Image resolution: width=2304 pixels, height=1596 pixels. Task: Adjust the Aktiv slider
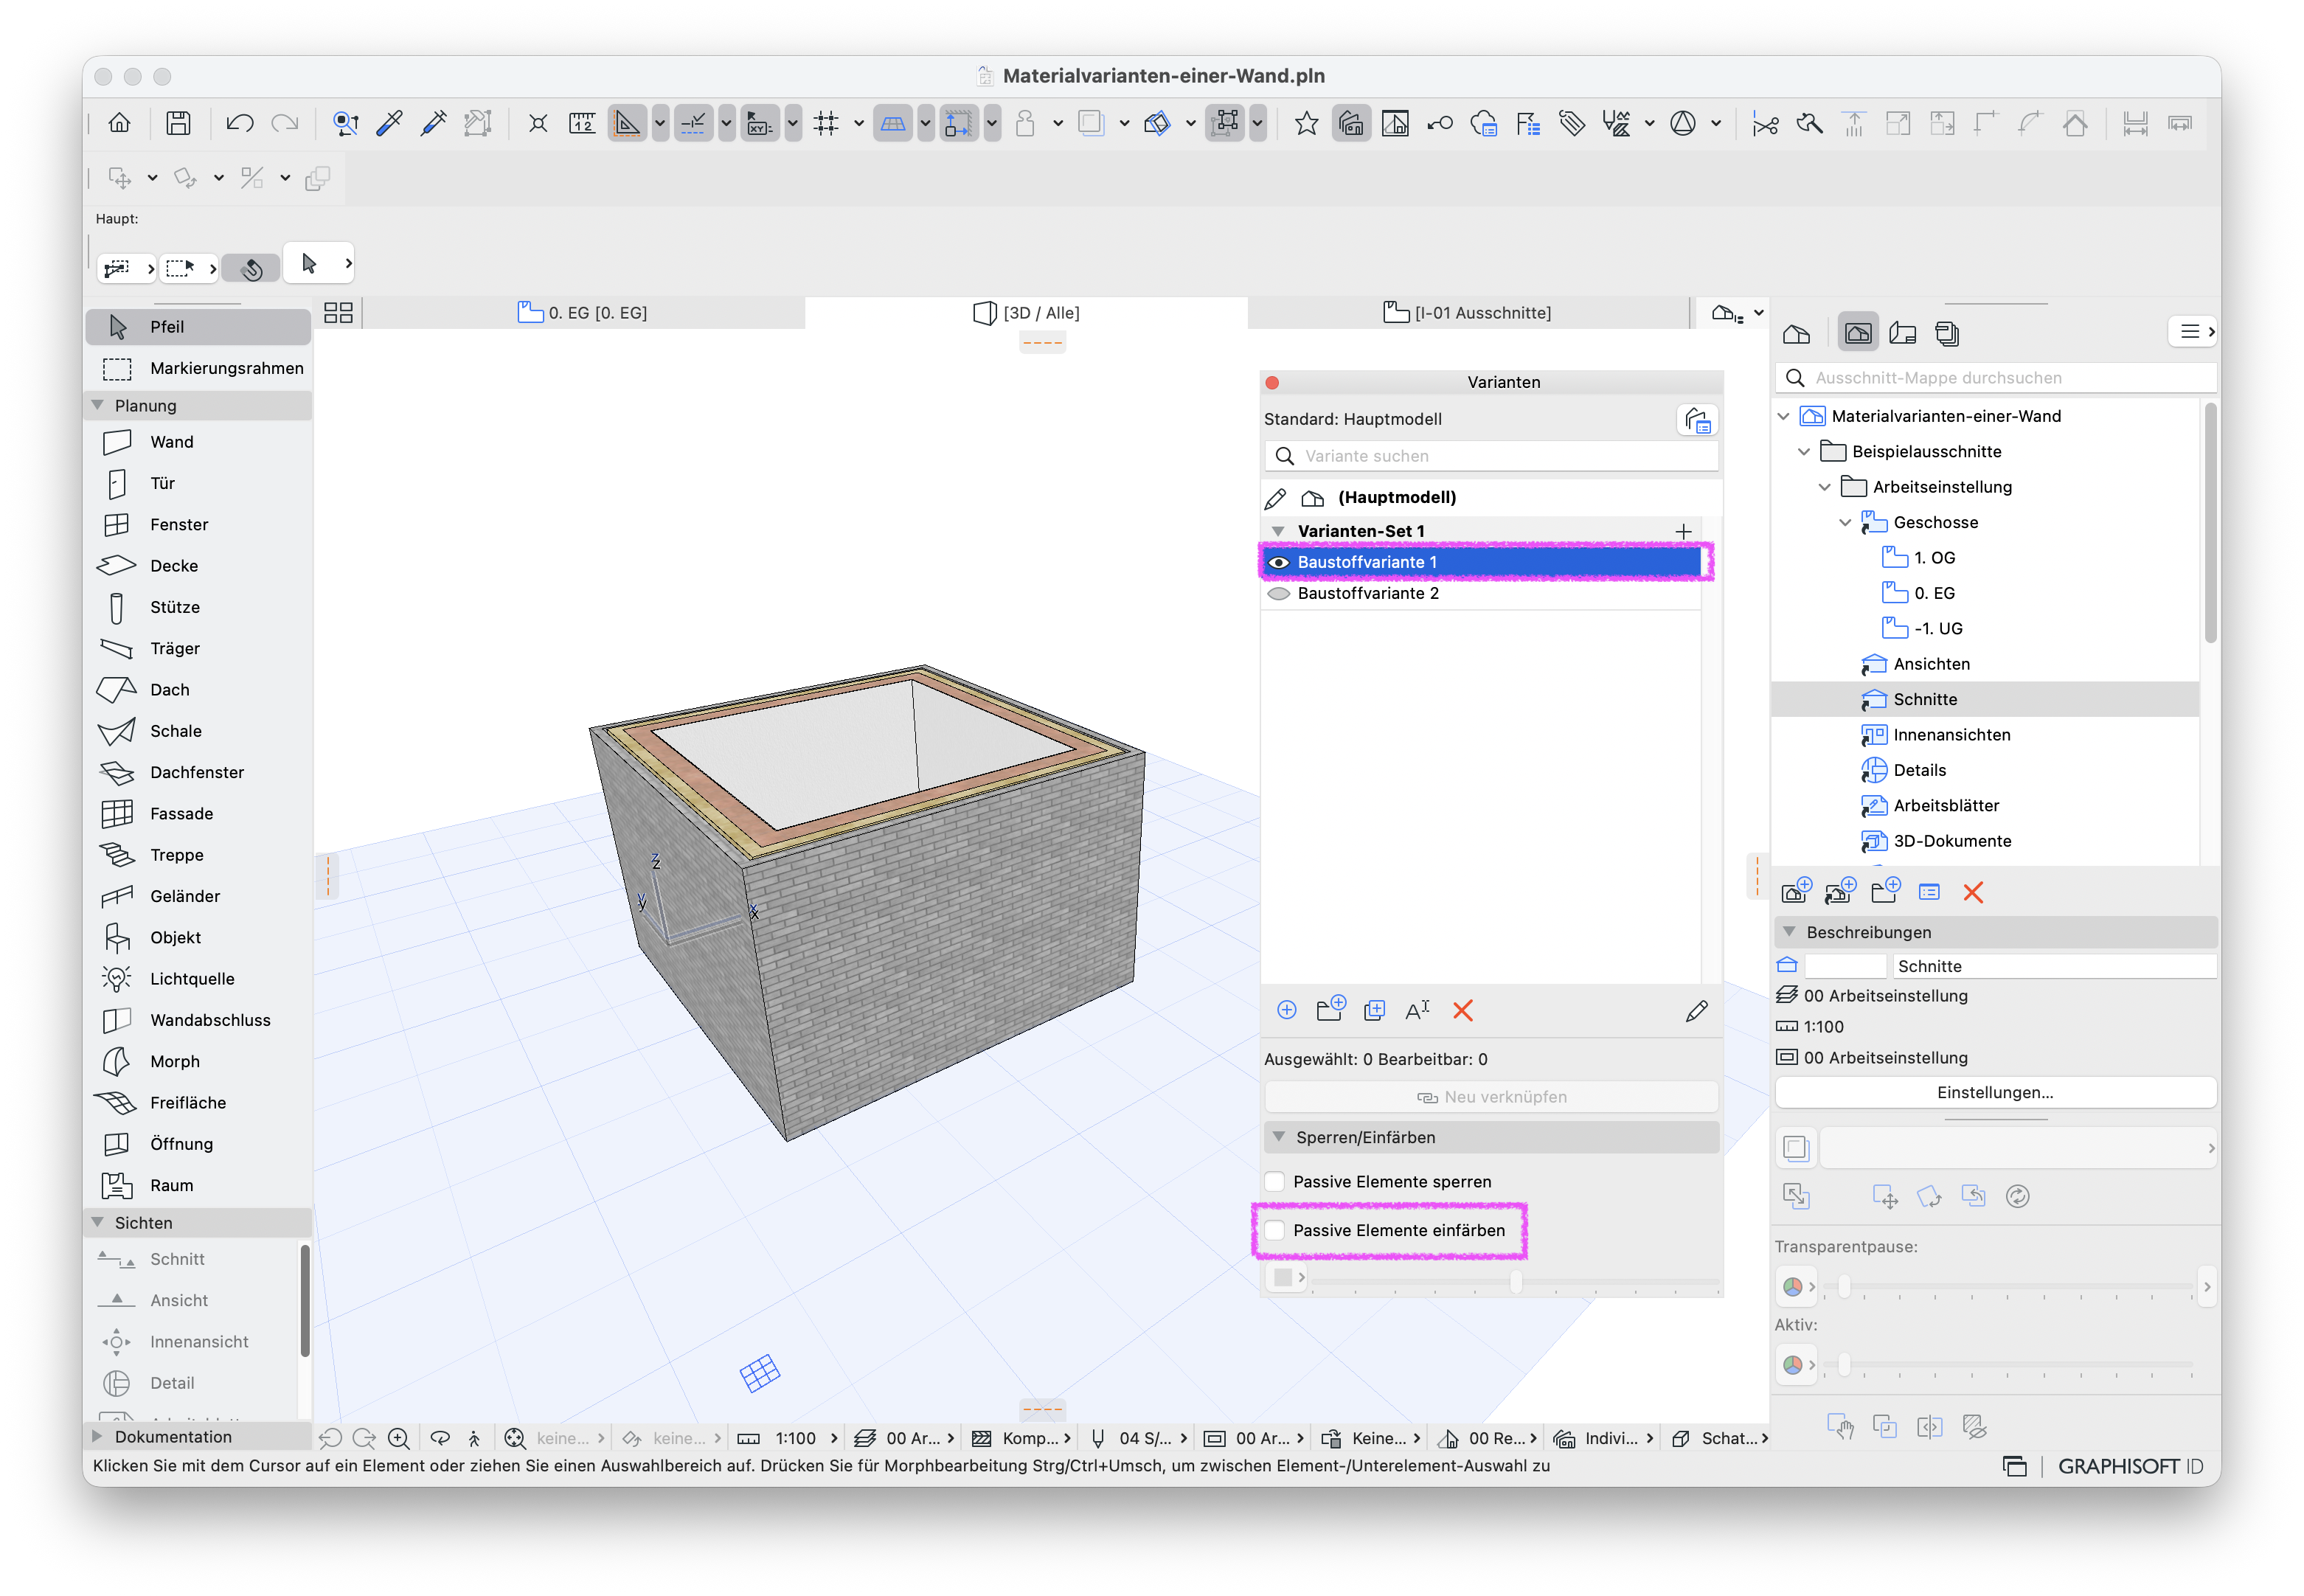[x=1844, y=1365]
